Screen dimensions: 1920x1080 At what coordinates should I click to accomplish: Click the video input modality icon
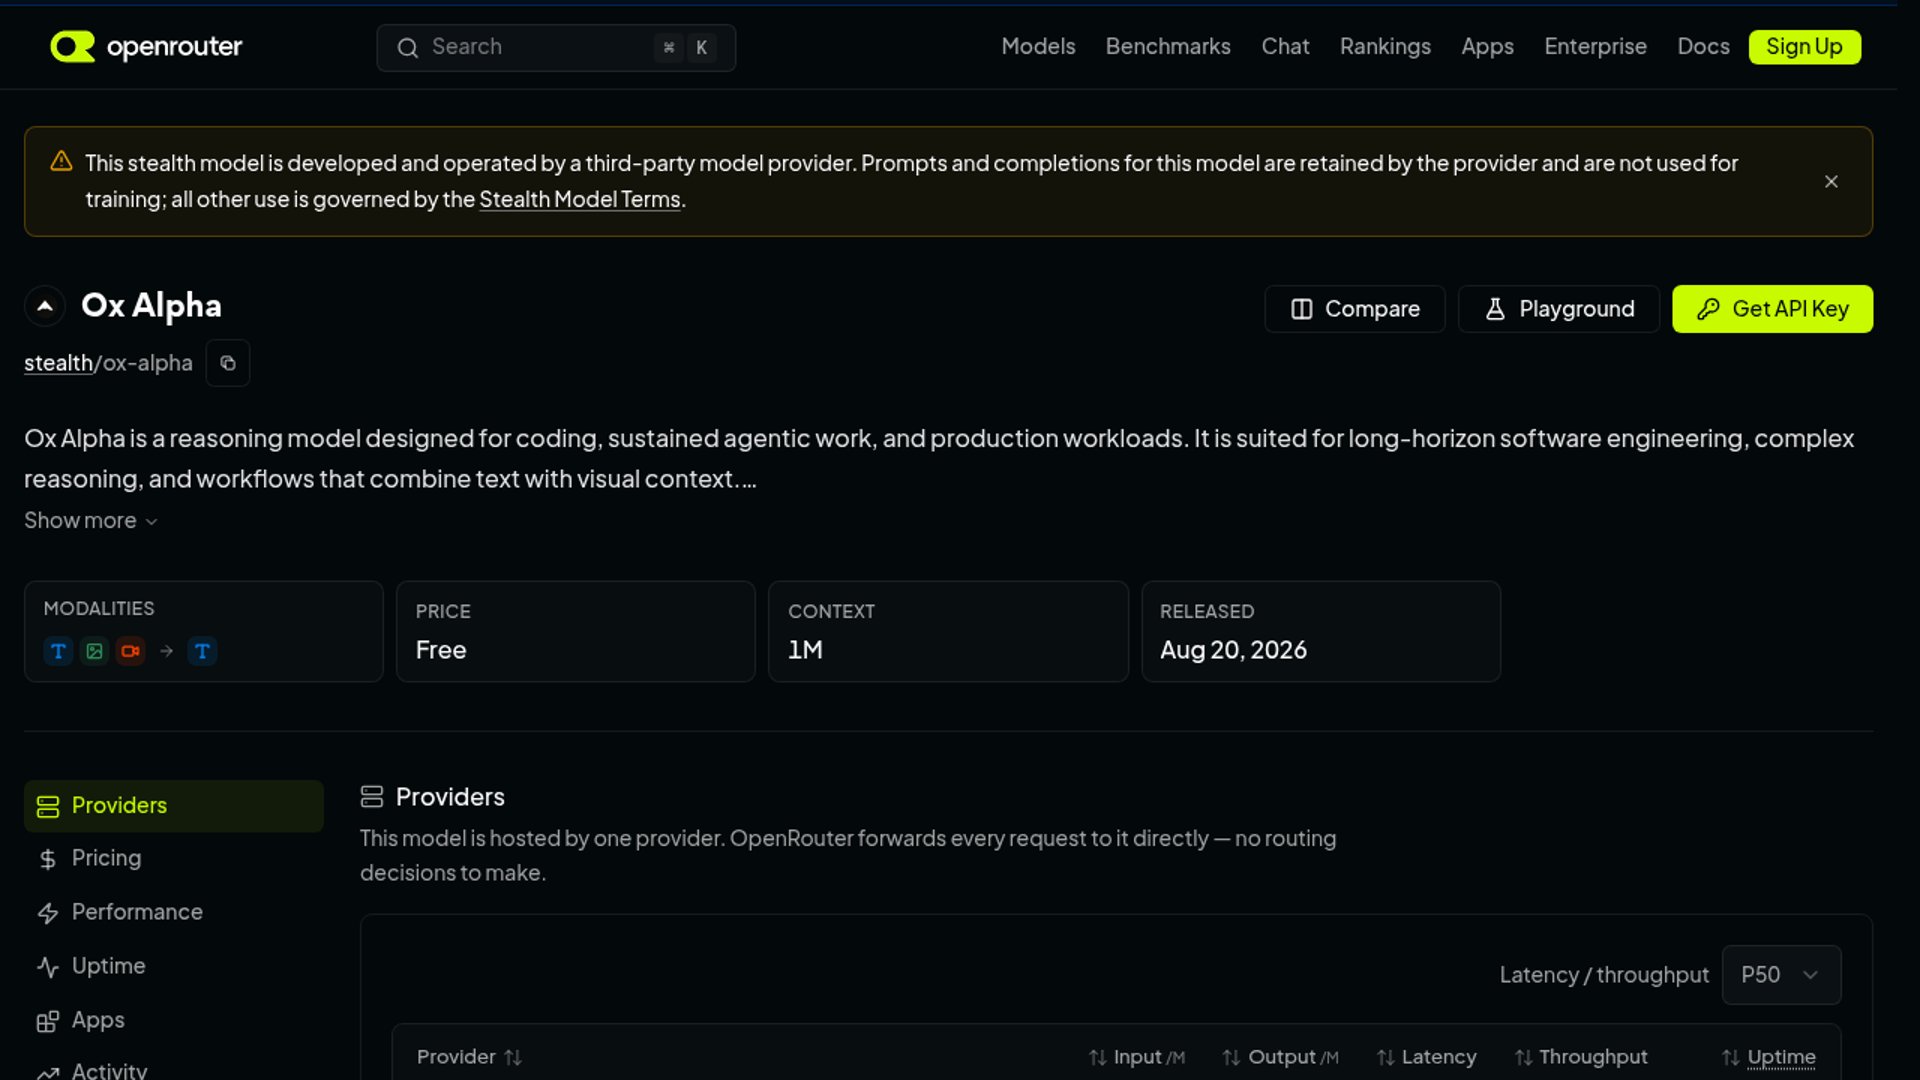coord(130,651)
